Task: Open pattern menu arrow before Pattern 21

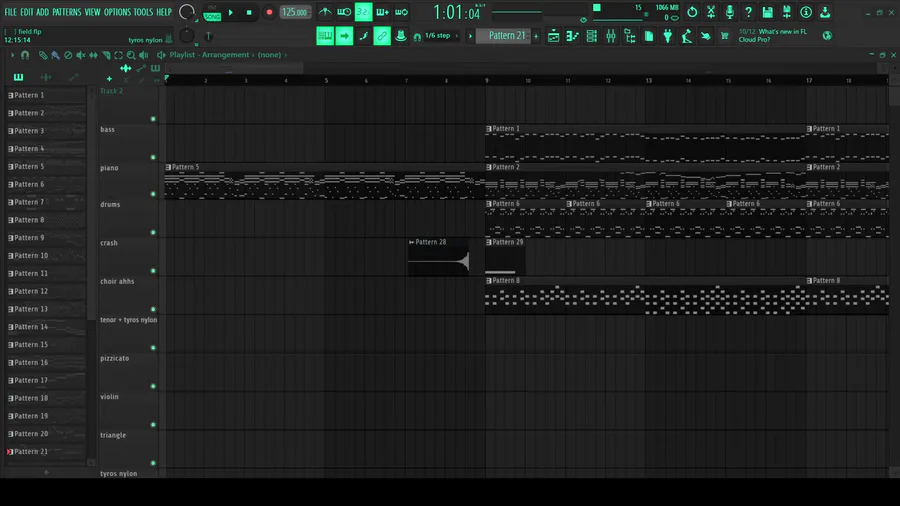Action: tap(471, 36)
